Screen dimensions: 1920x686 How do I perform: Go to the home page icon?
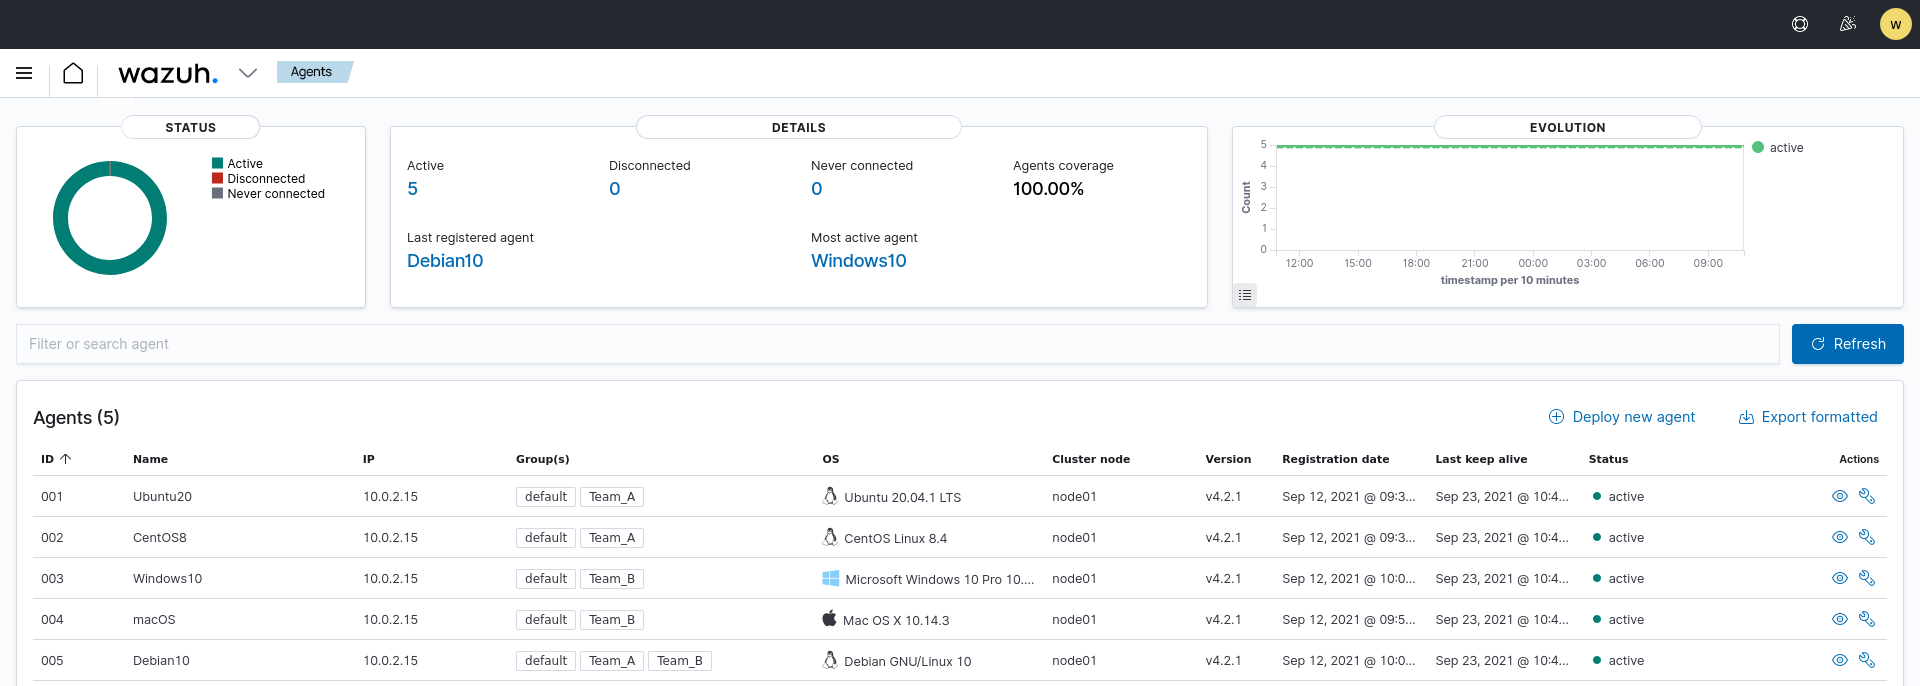73,73
